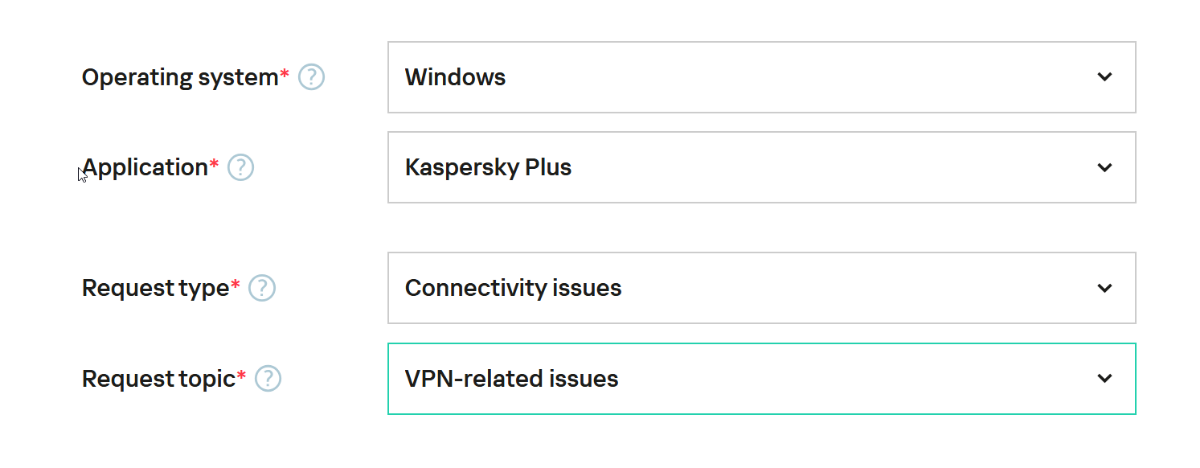The height and width of the screenshot is (468, 1200).
Task: Open the Request type help tooltip icon
Action: [x=262, y=289]
